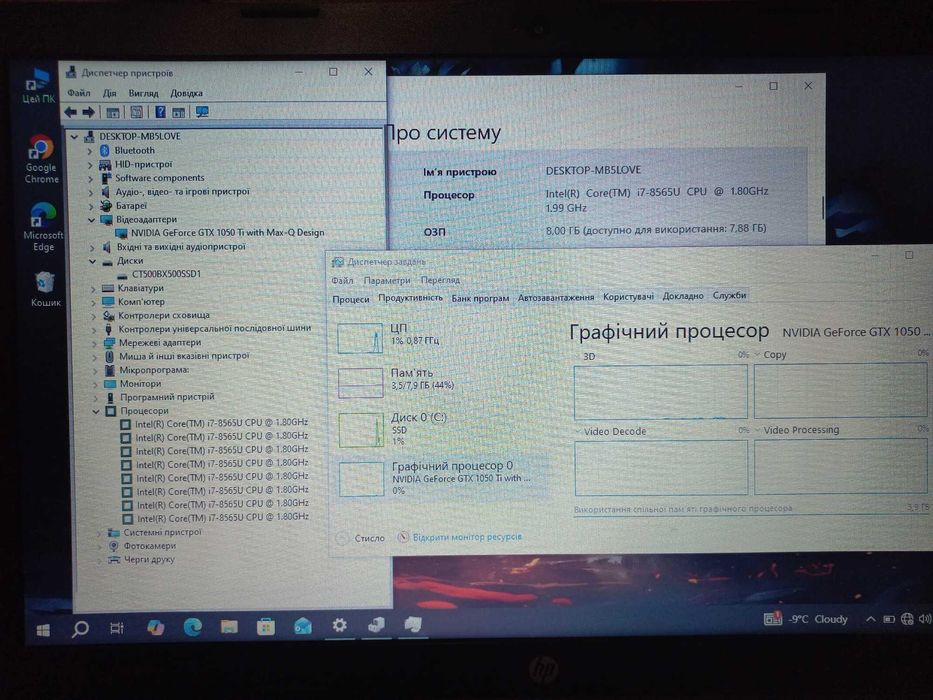Image resolution: width=933 pixels, height=700 pixels.
Task: Click the network globe icon in tray
Action: tap(907, 619)
